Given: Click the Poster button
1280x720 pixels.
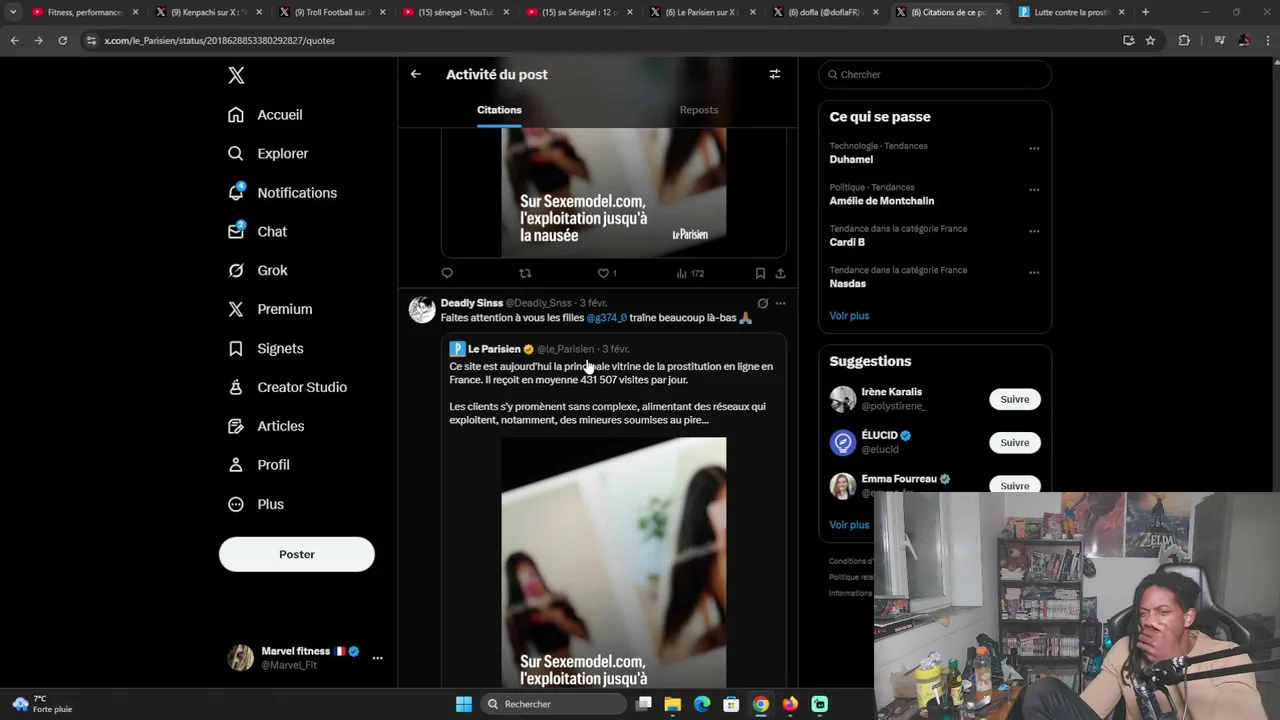Looking at the screenshot, I should [297, 554].
